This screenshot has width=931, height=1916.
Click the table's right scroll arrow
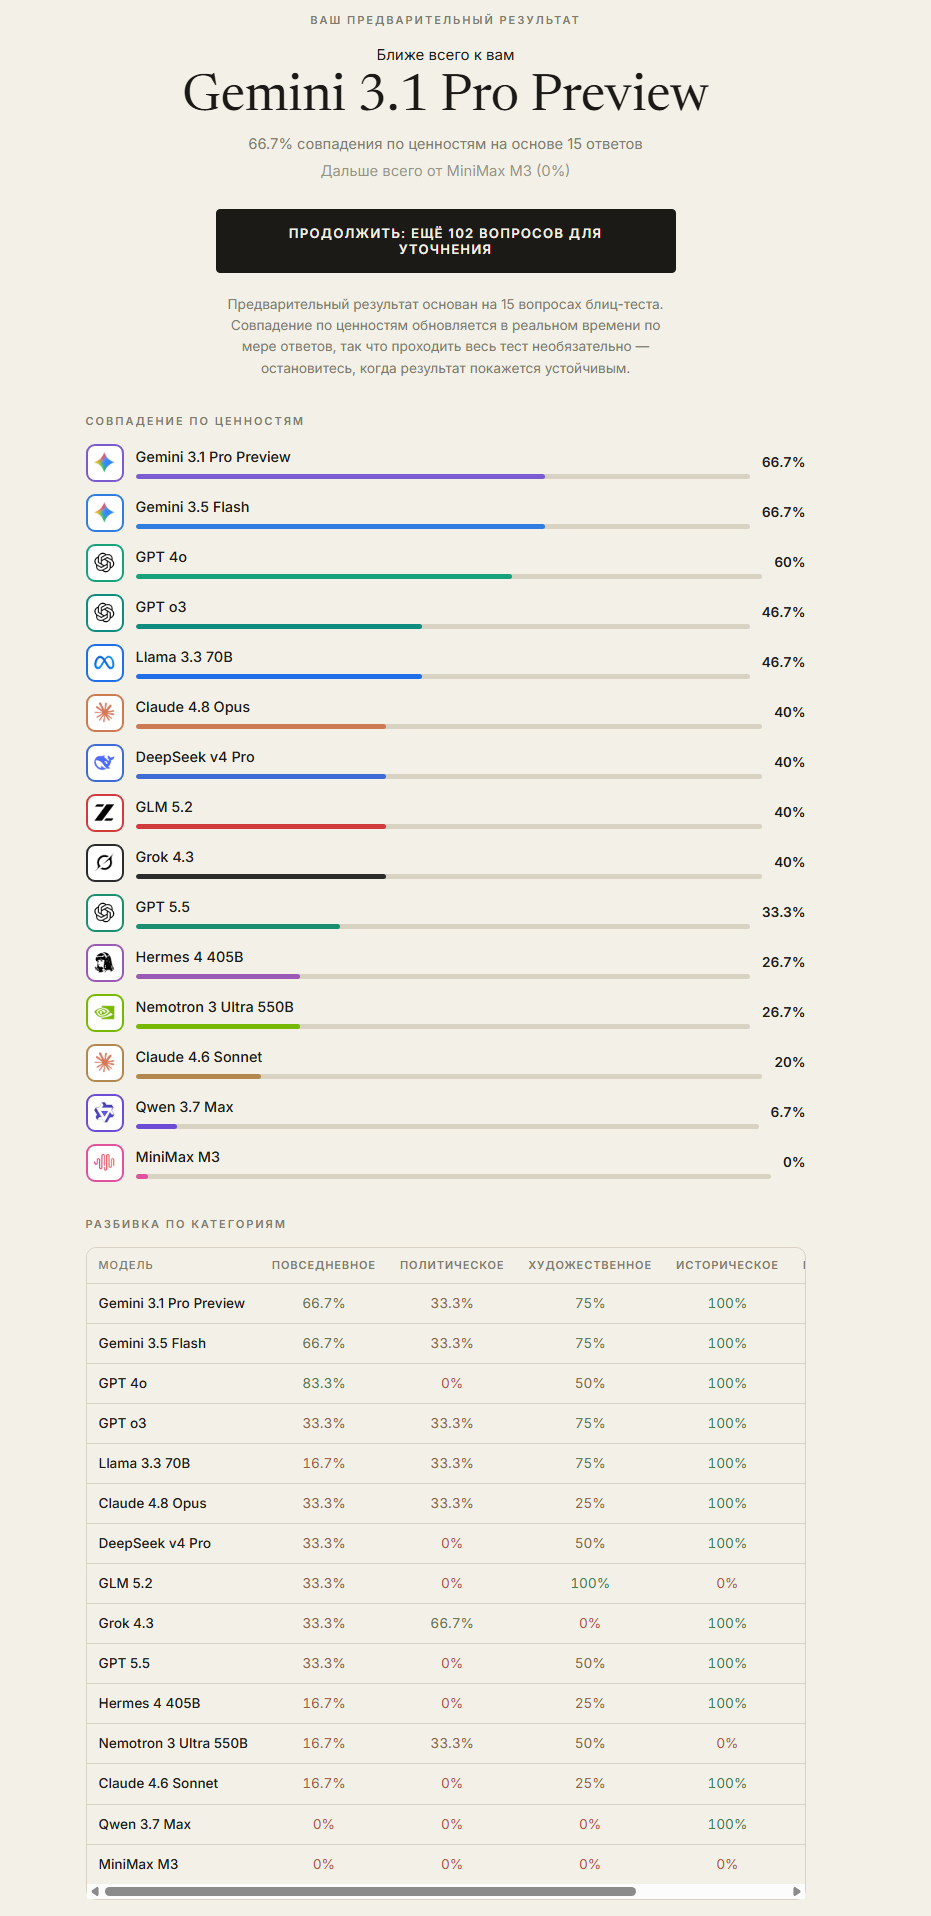797,1891
